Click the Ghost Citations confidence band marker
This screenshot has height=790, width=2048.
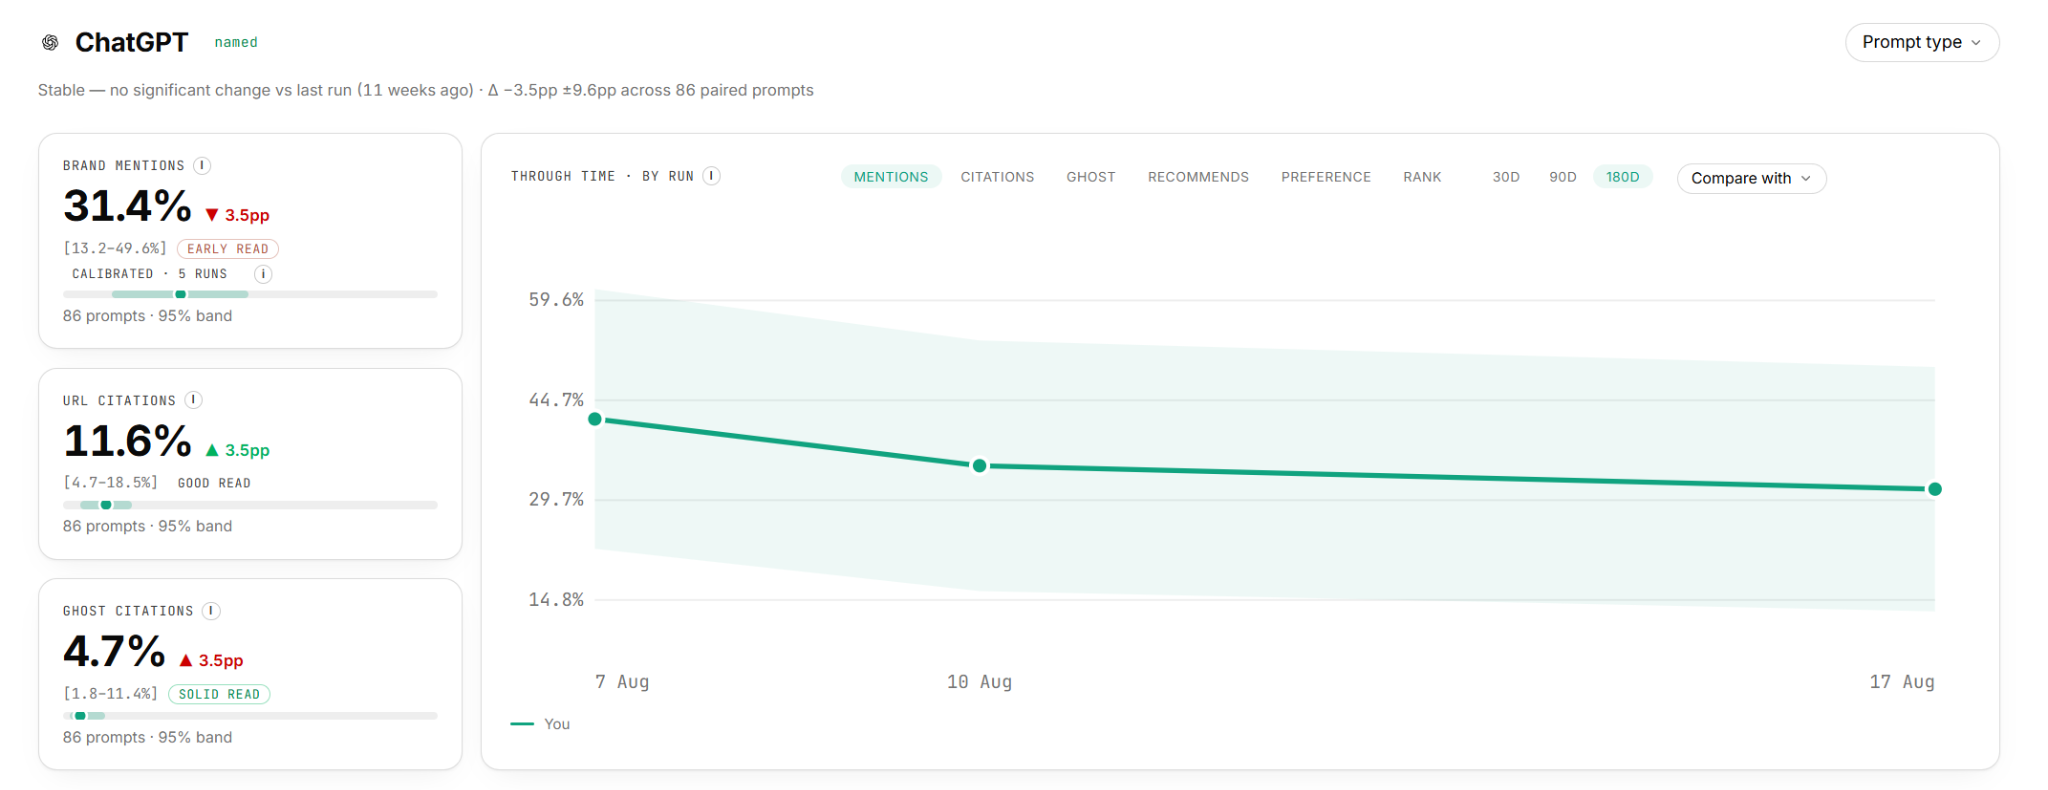(x=80, y=716)
